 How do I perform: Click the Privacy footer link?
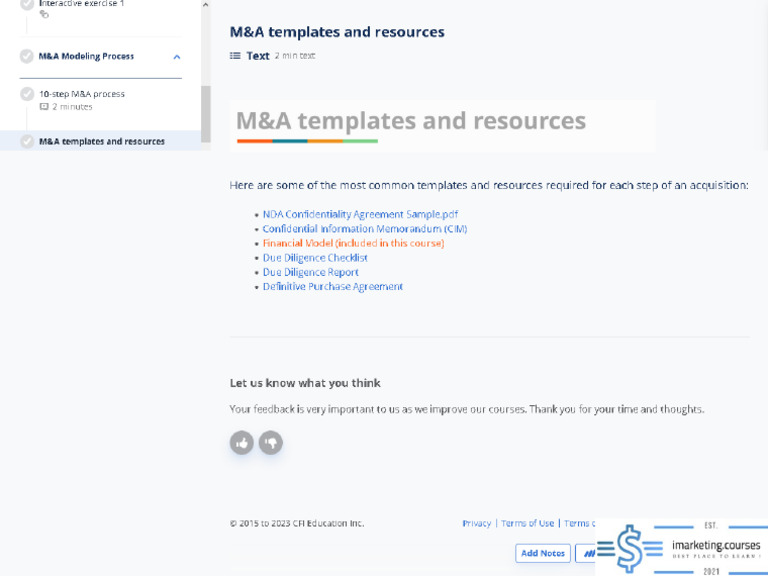pyautogui.click(x=477, y=523)
